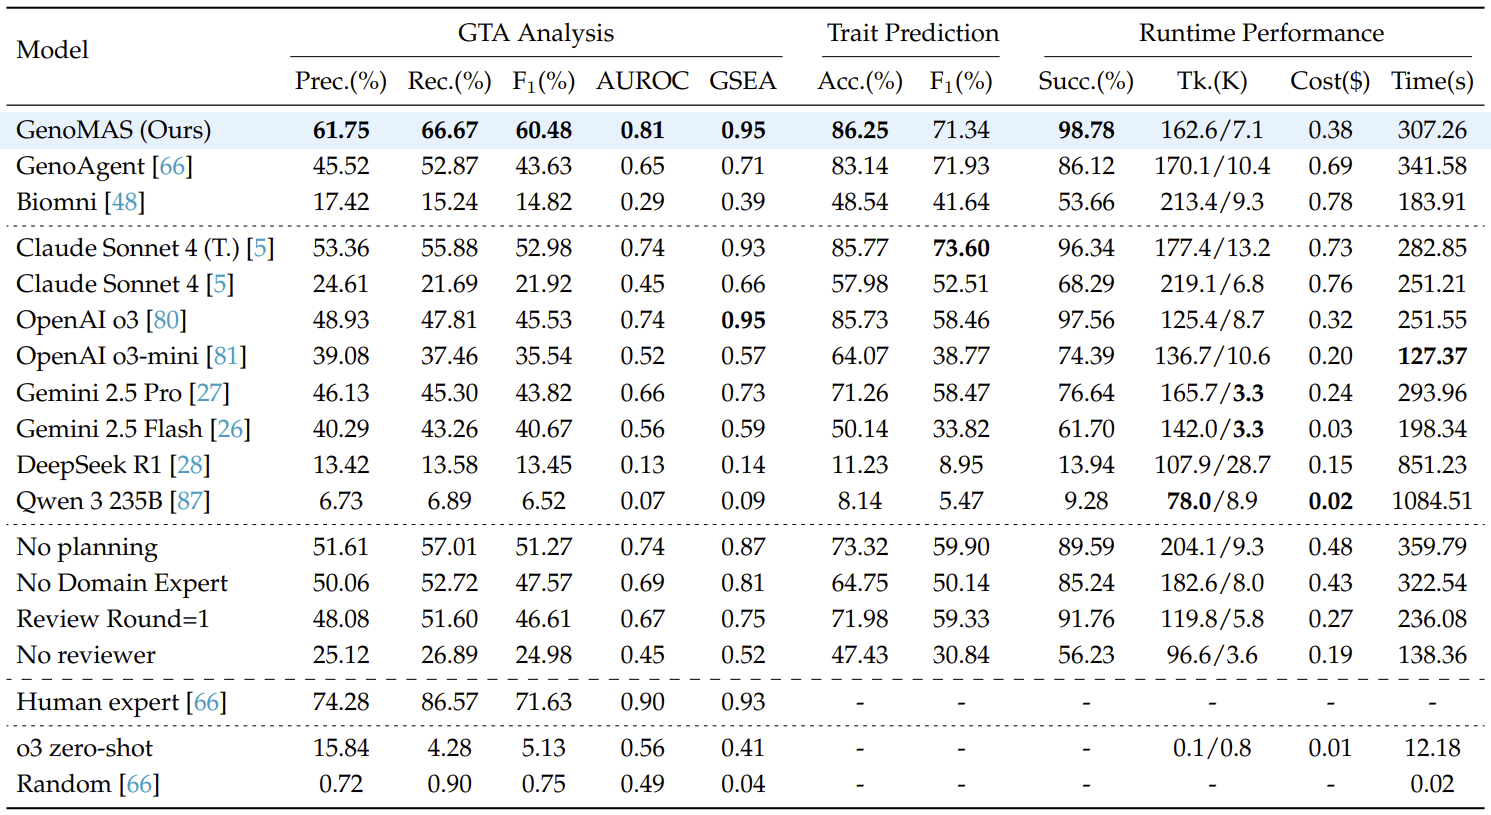Select the GTA Analysis group header
The image size is (1491, 815).
(535, 33)
